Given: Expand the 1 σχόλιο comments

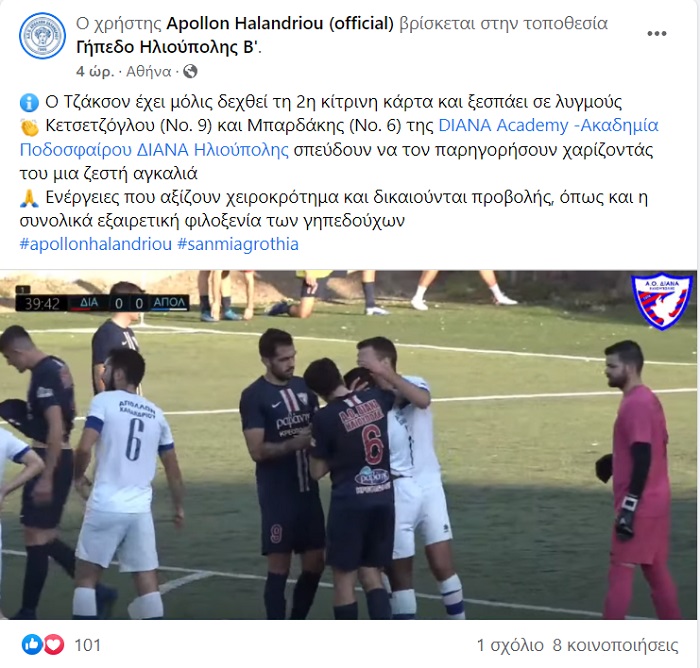Looking at the screenshot, I should [510, 645].
